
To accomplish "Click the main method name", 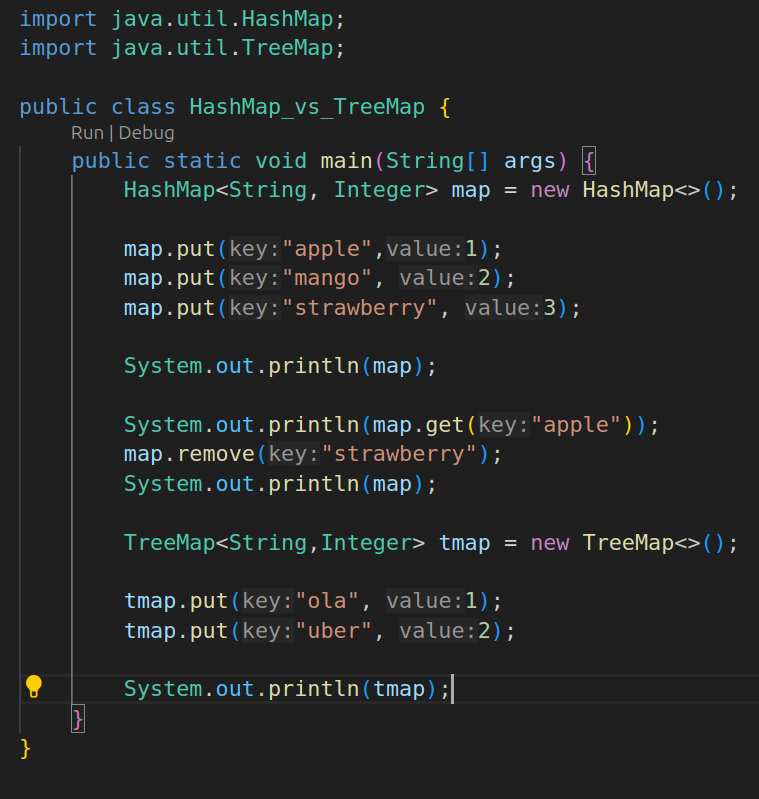I will (346, 161).
